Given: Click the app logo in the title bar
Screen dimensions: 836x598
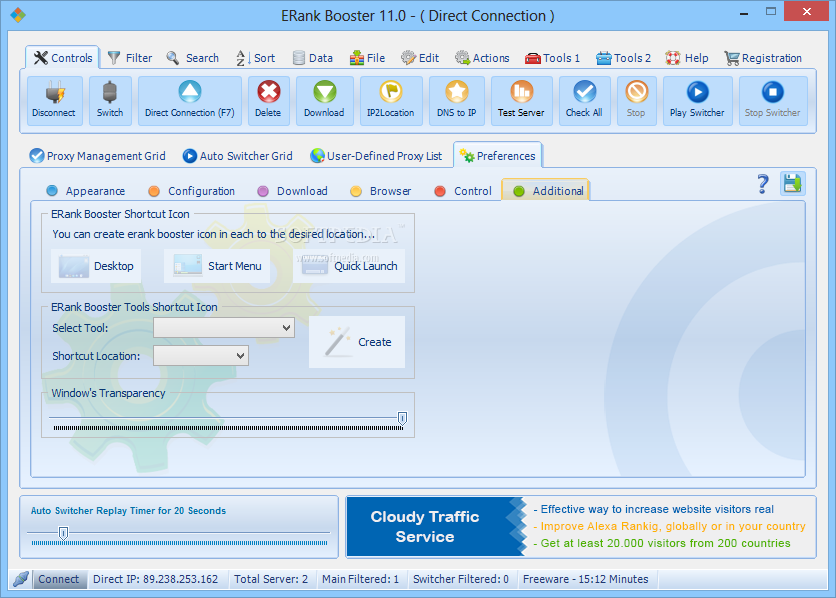Looking at the screenshot, I should pos(18,15).
